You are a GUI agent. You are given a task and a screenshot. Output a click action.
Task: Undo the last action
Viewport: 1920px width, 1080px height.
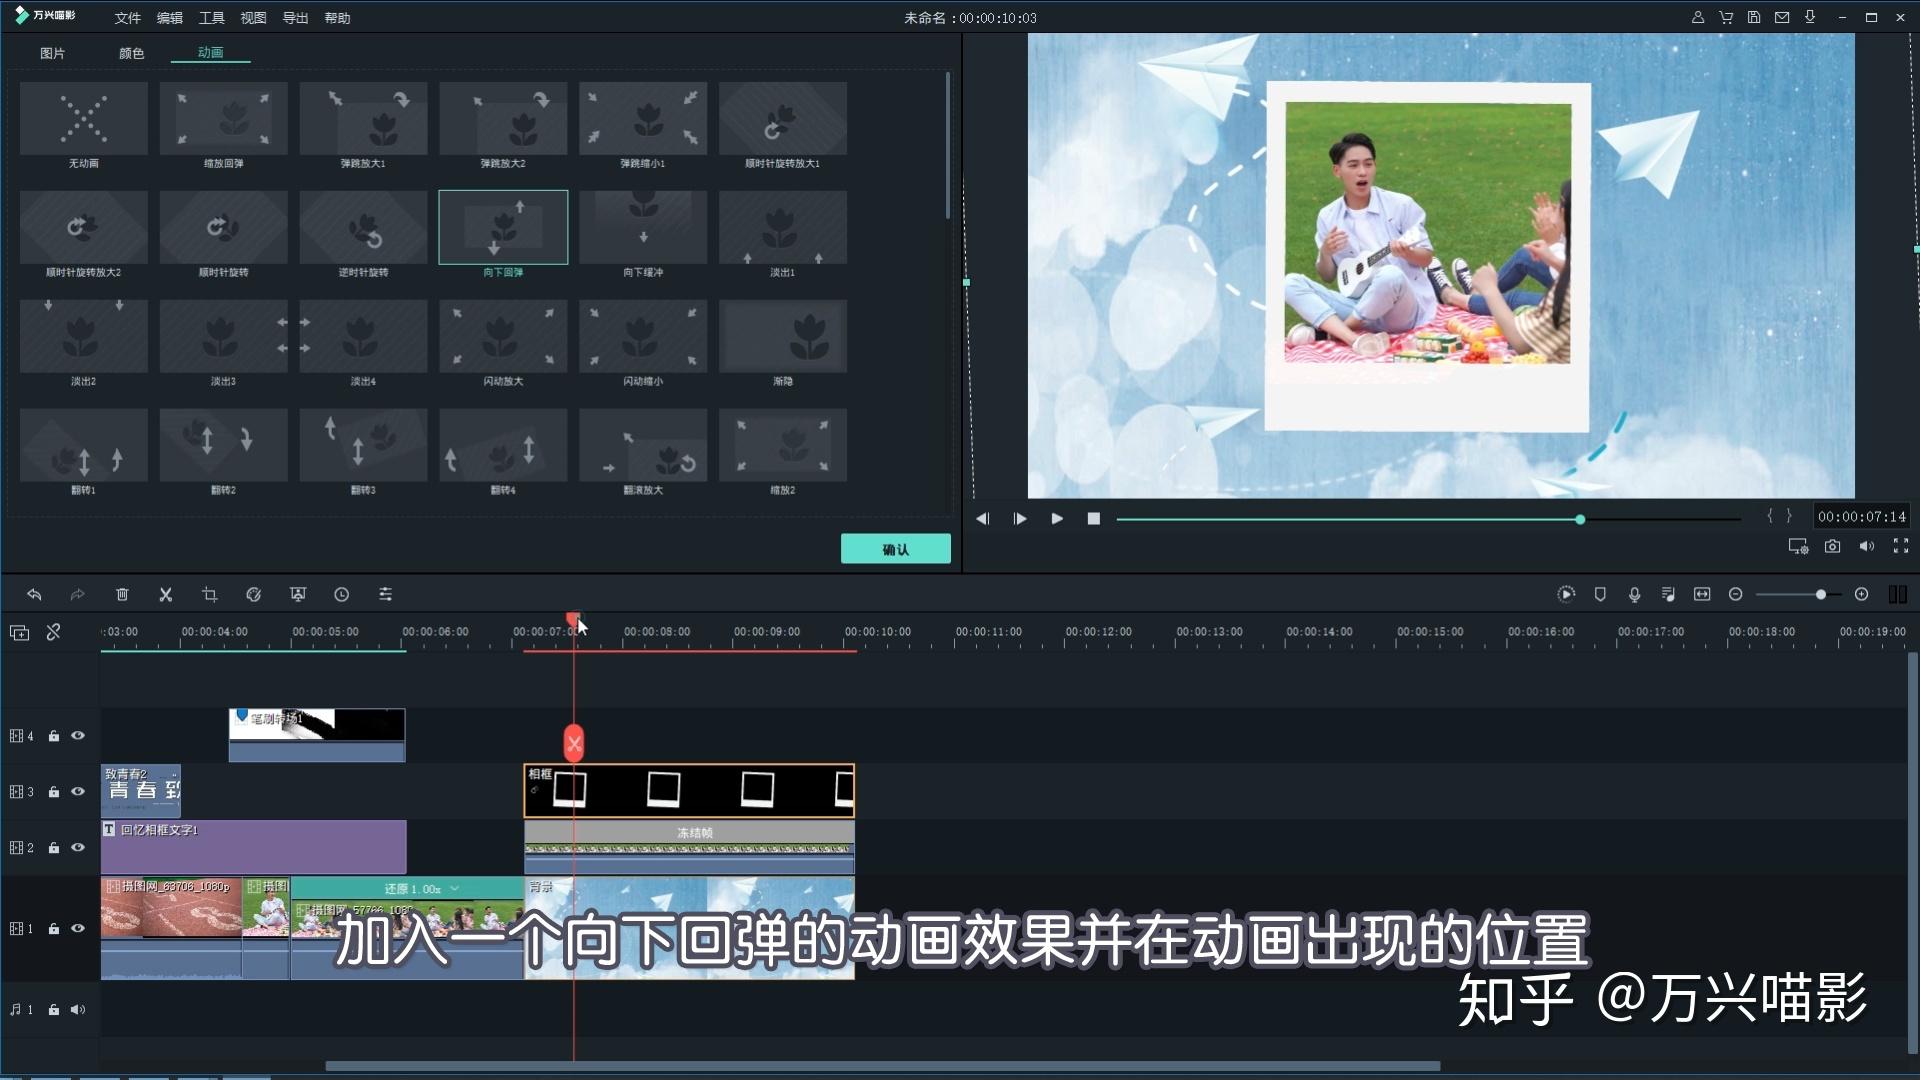pyautogui.click(x=34, y=594)
